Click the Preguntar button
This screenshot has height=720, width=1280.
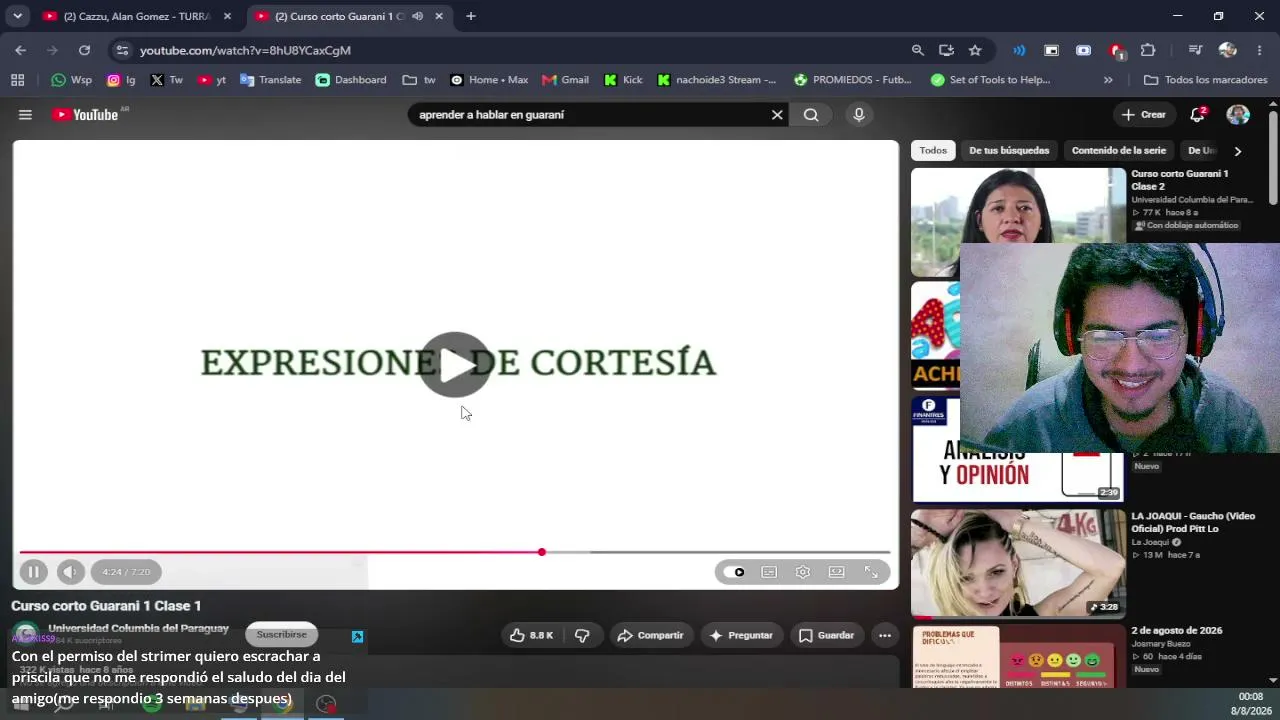pos(741,635)
